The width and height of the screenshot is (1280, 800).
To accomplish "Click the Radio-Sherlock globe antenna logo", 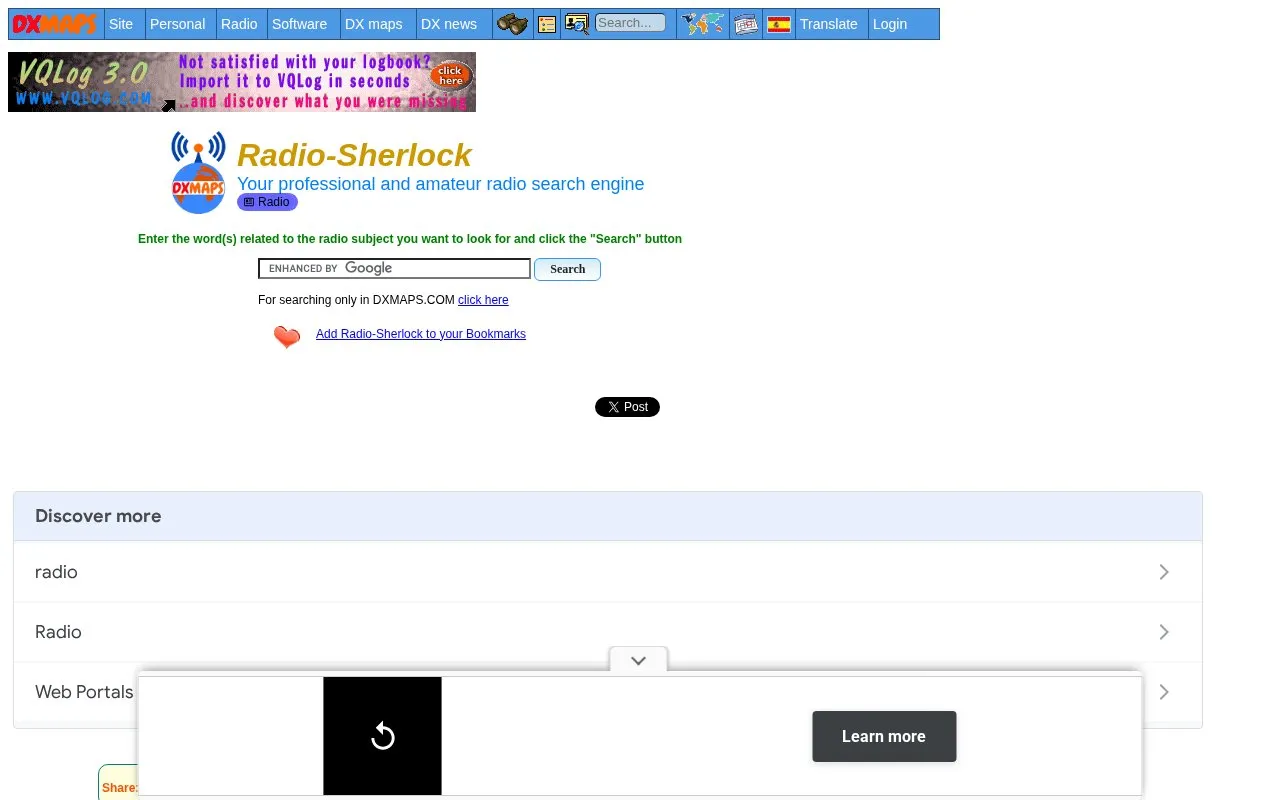I will [x=198, y=172].
